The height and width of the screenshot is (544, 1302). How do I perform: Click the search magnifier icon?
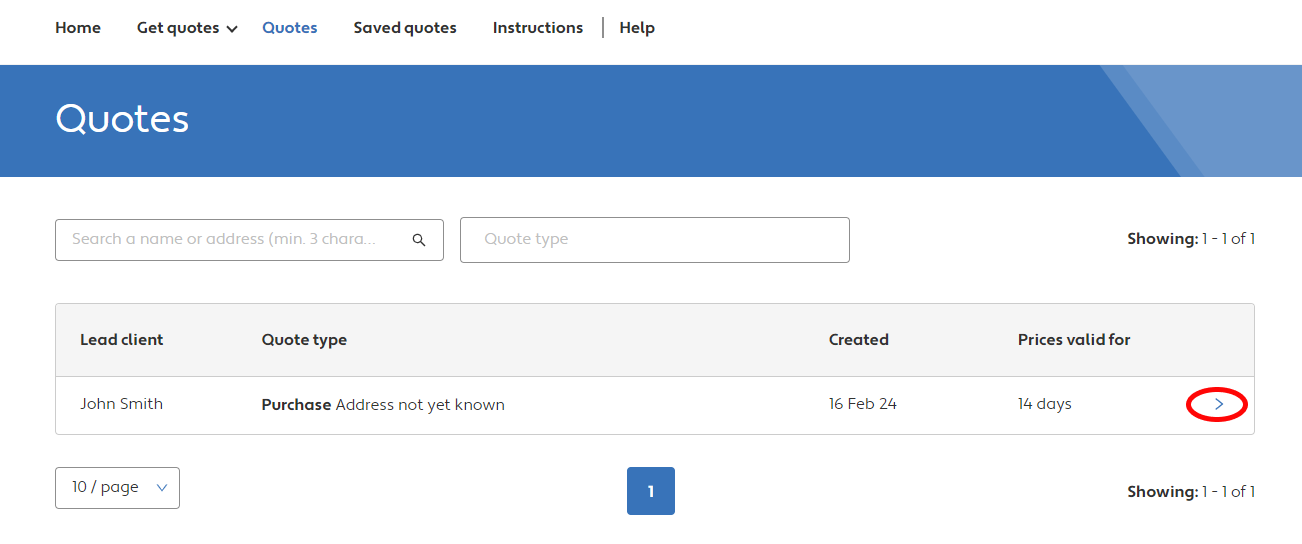[419, 240]
